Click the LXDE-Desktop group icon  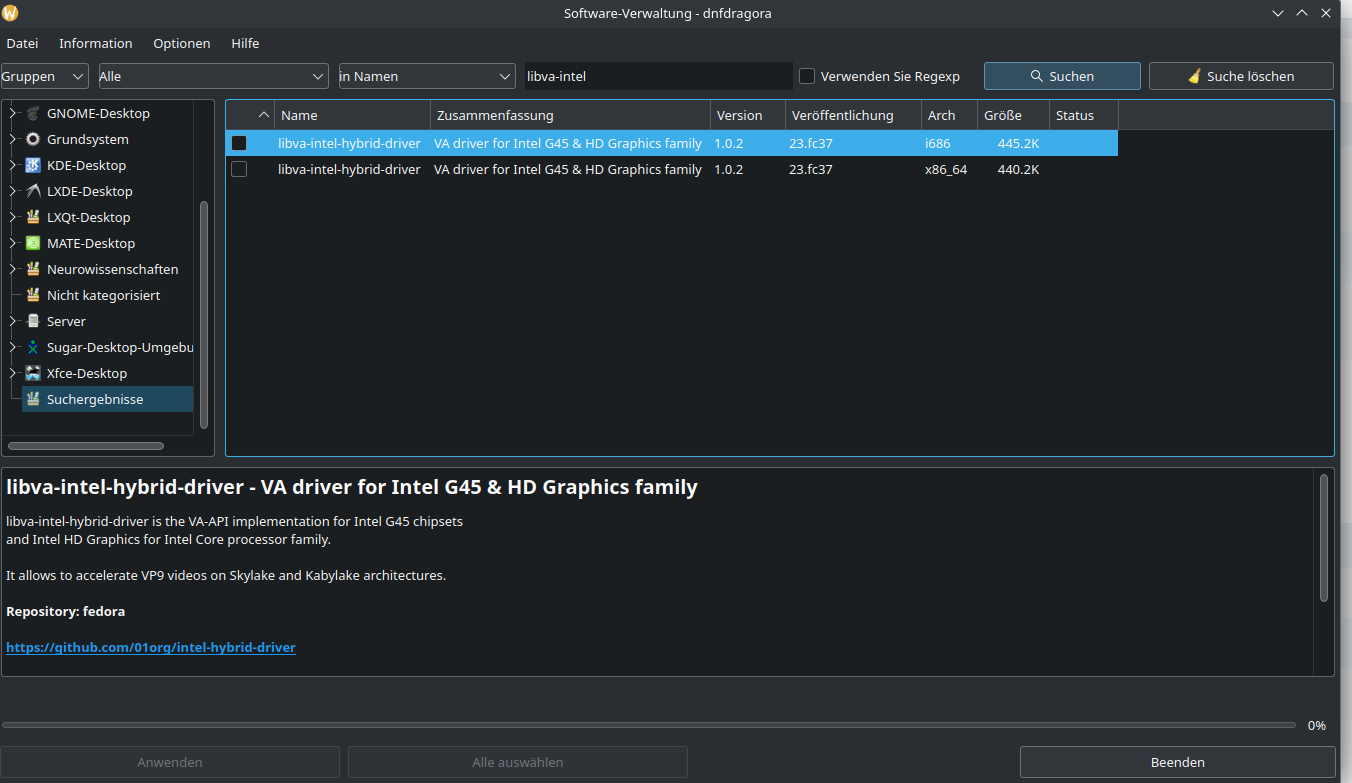click(33, 191)
